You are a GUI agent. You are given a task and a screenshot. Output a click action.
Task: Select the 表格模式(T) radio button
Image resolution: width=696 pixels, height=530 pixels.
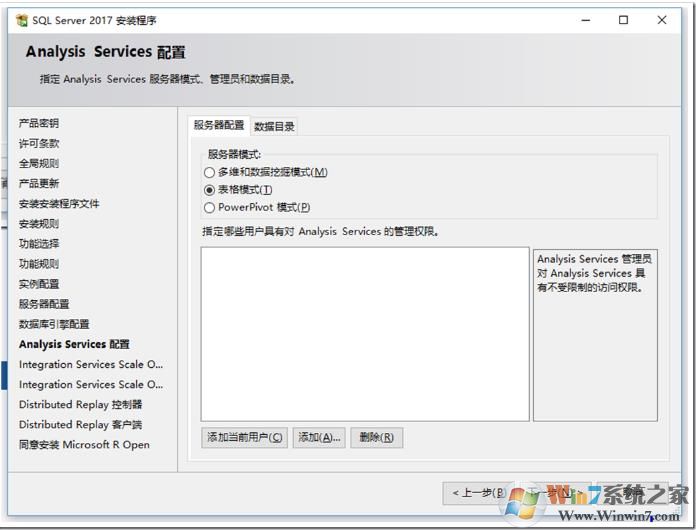tap(209, 190)
